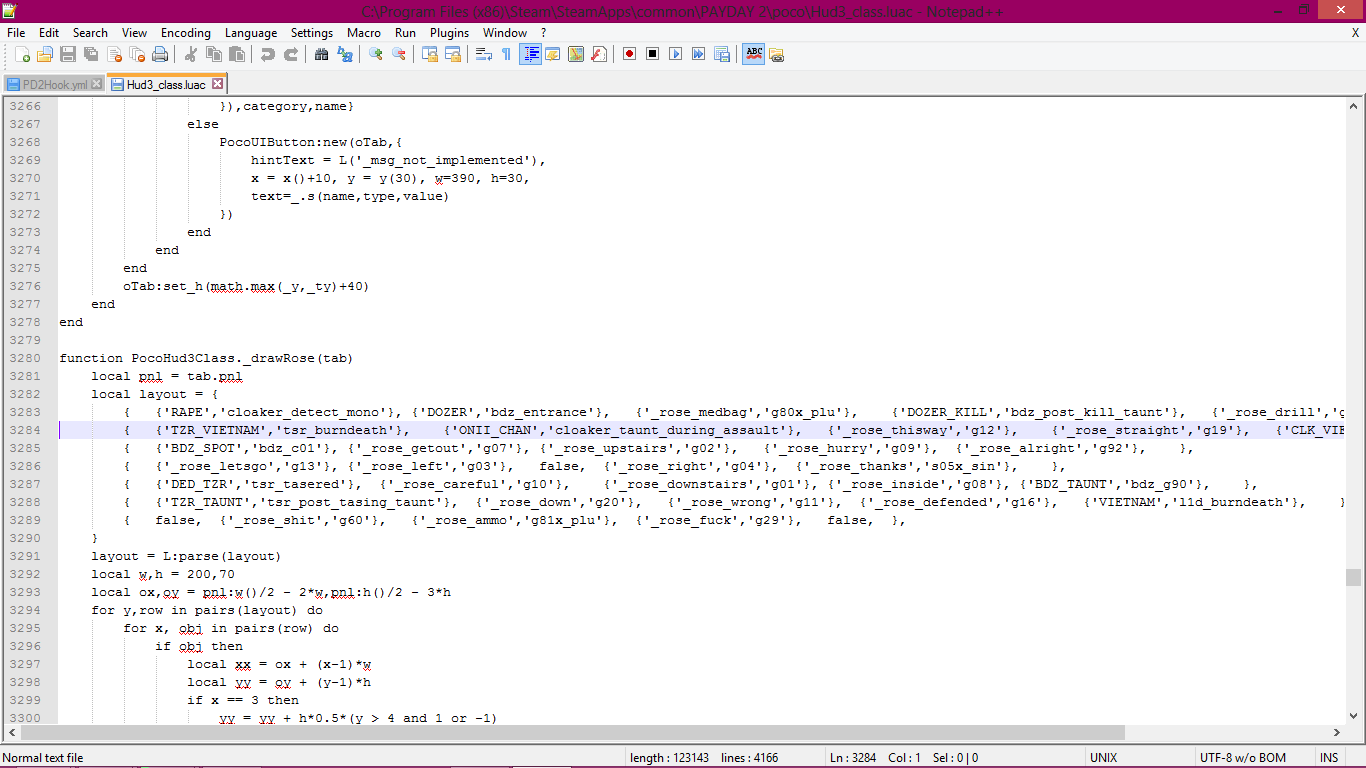Close the PD2Hook.yml tab
Image resolution: width=1366 pixels, height=768 pixels.
pyautogui.click(x=96, y=85)
